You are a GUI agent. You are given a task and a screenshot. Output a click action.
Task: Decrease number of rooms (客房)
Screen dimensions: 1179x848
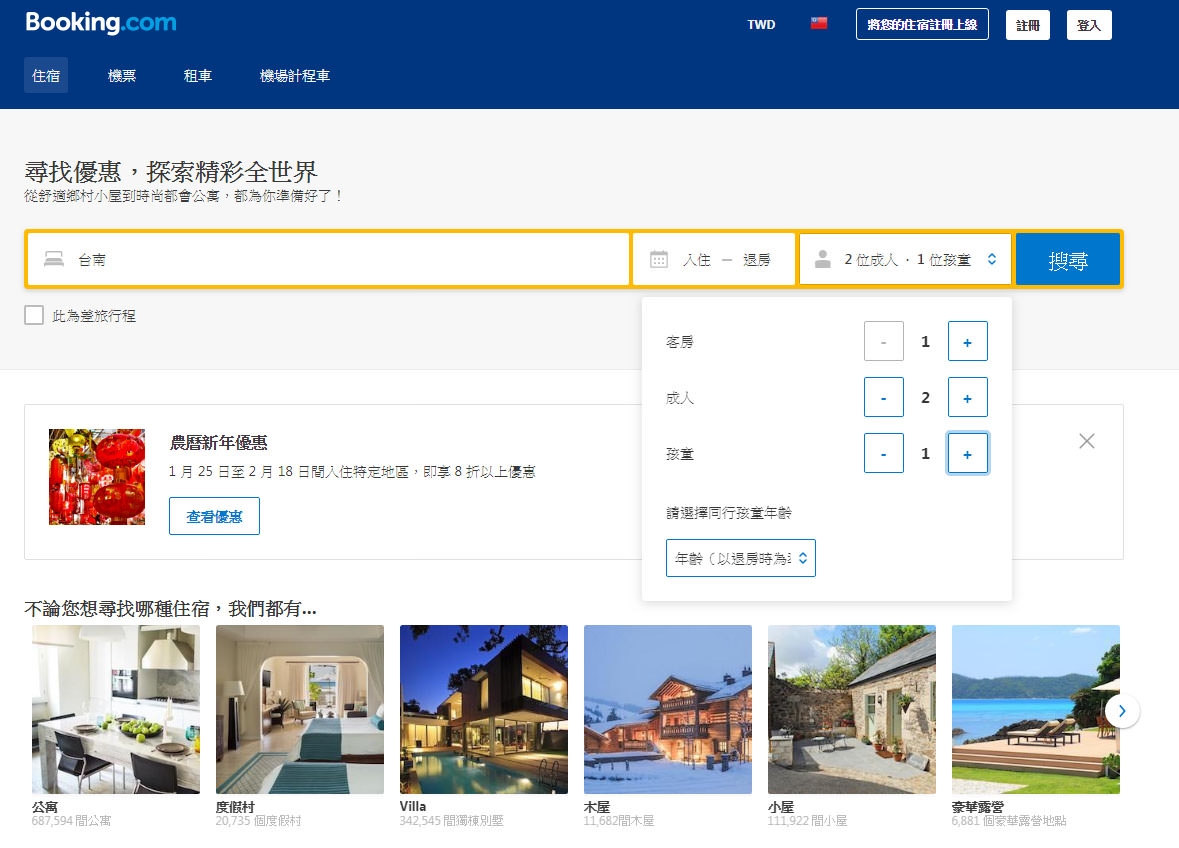coord(883,342)
